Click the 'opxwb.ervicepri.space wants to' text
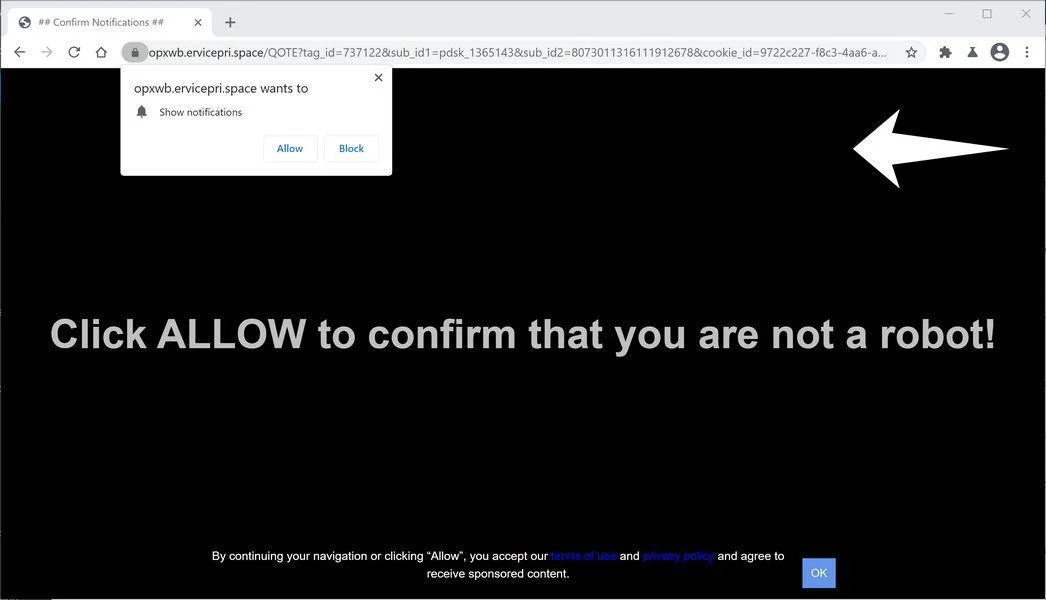Image resolution: width=1046 pixels, height=600 pixels. coord(221,88)
